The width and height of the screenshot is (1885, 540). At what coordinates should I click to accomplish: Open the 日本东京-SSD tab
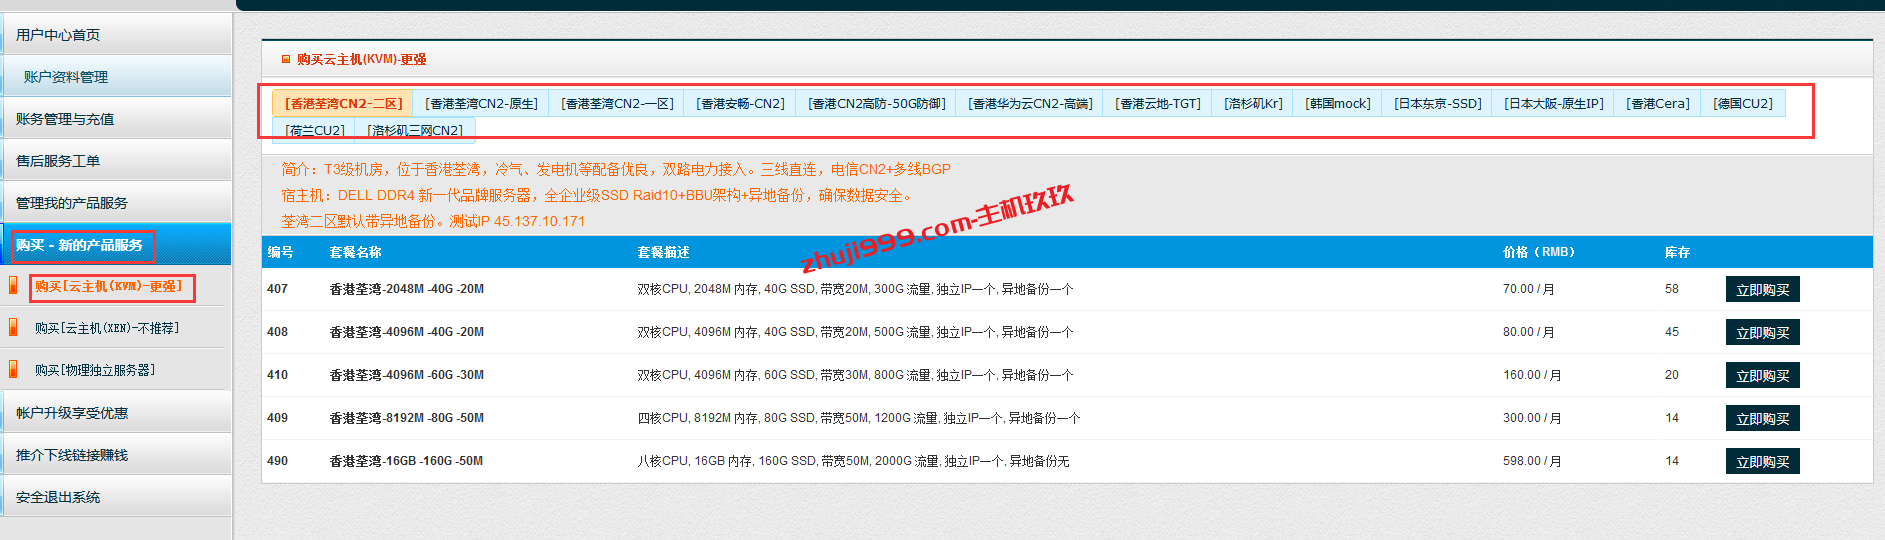[1437, 103]
